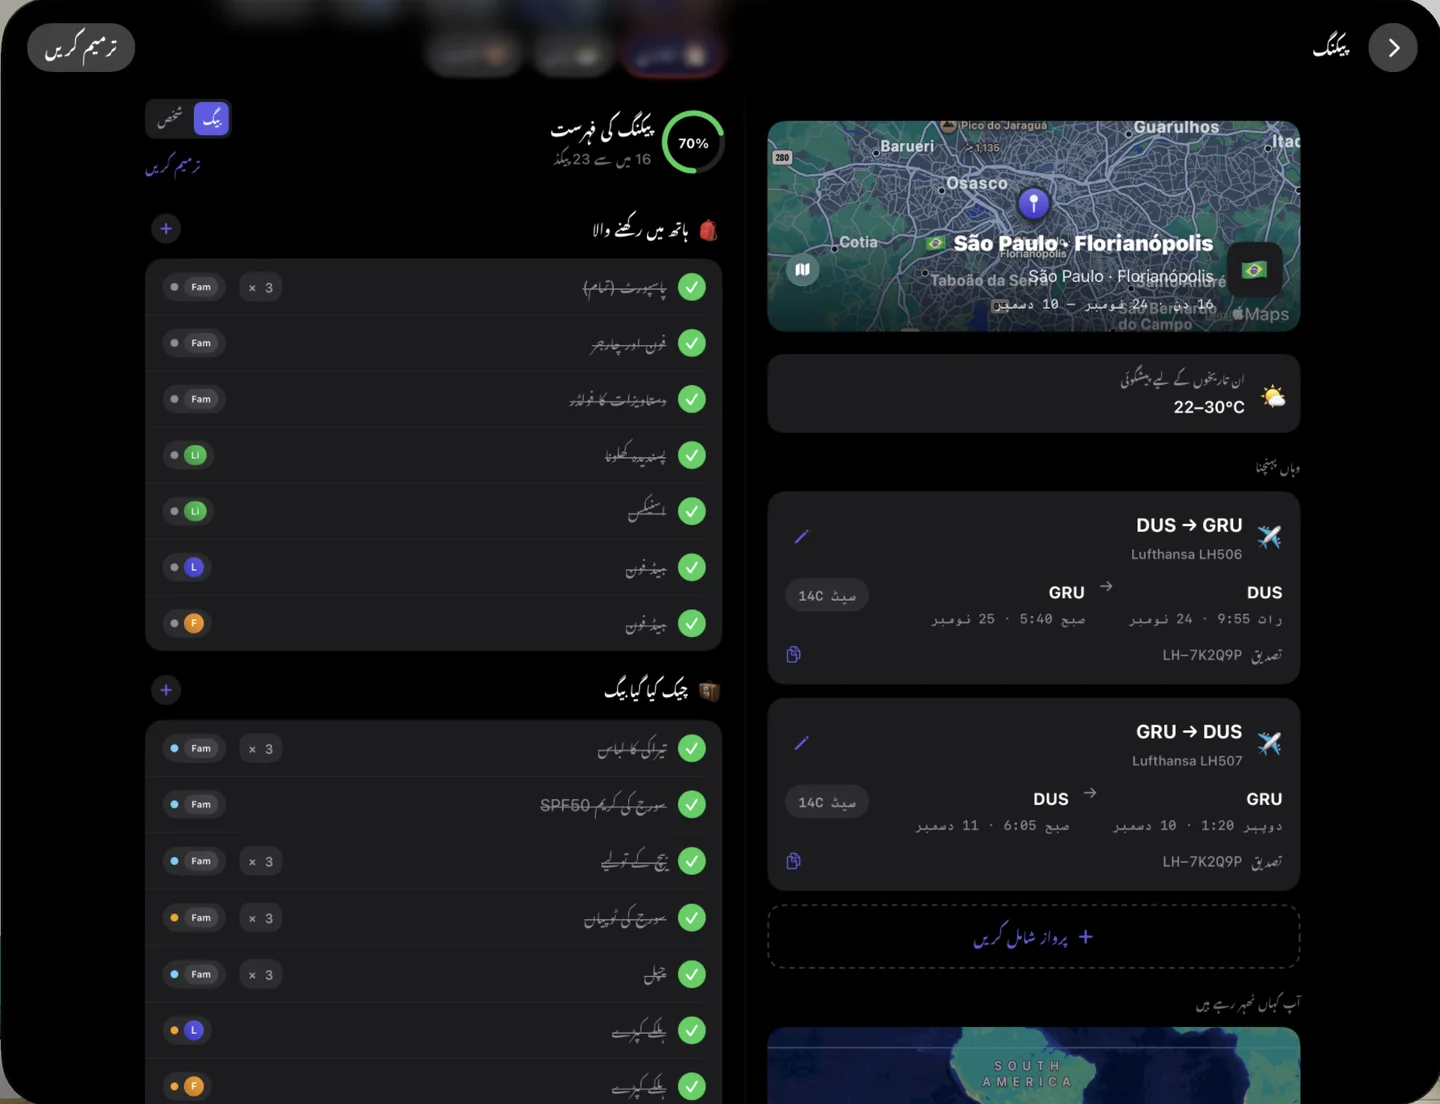Image resolution: width=1440 pixels, height=1104 pixels.
Task: Click the Lufthansa LH507 flight label
Action: tap(1187, 761)
